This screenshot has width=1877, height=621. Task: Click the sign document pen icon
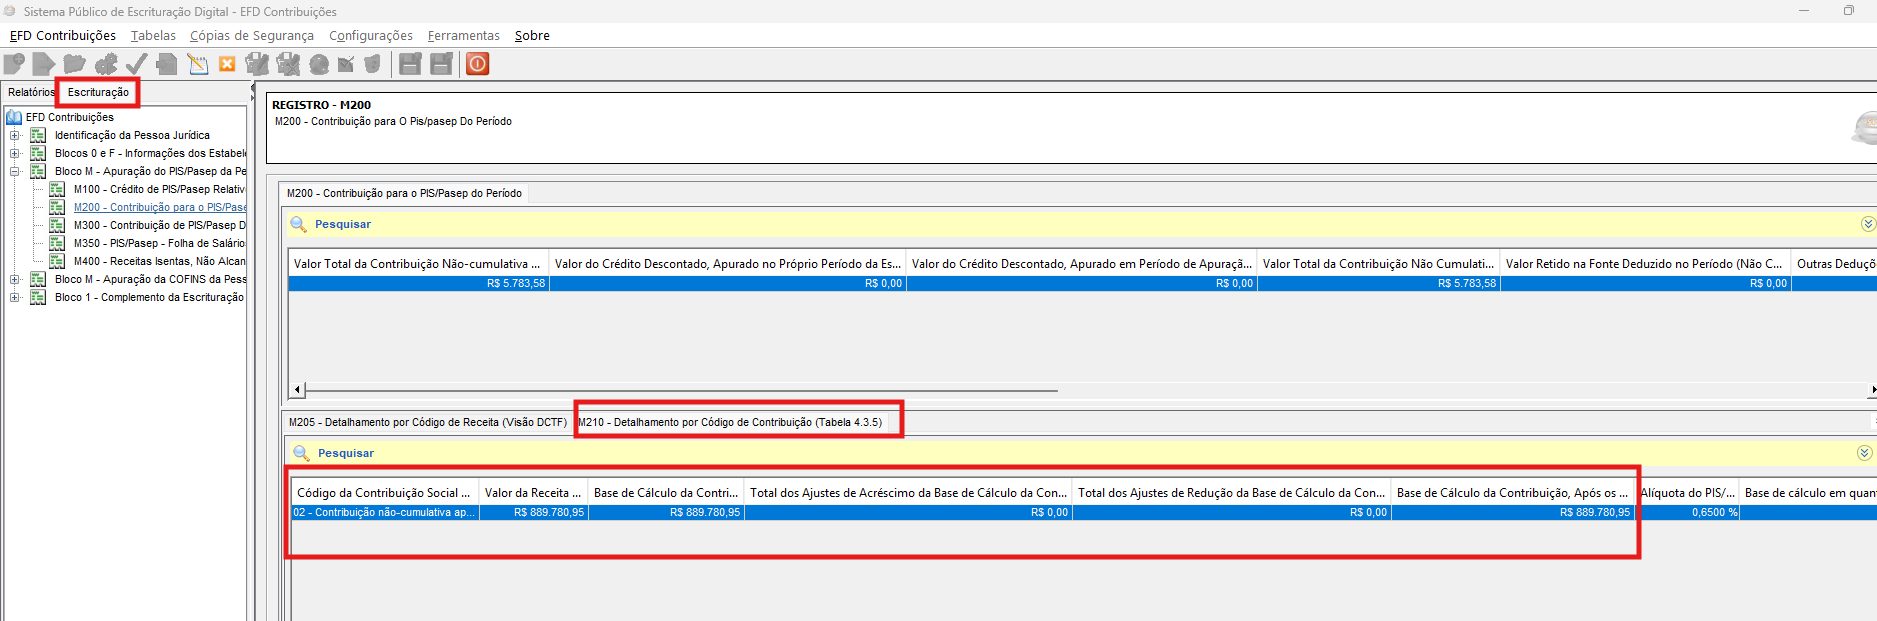click(x=258, y=65)
